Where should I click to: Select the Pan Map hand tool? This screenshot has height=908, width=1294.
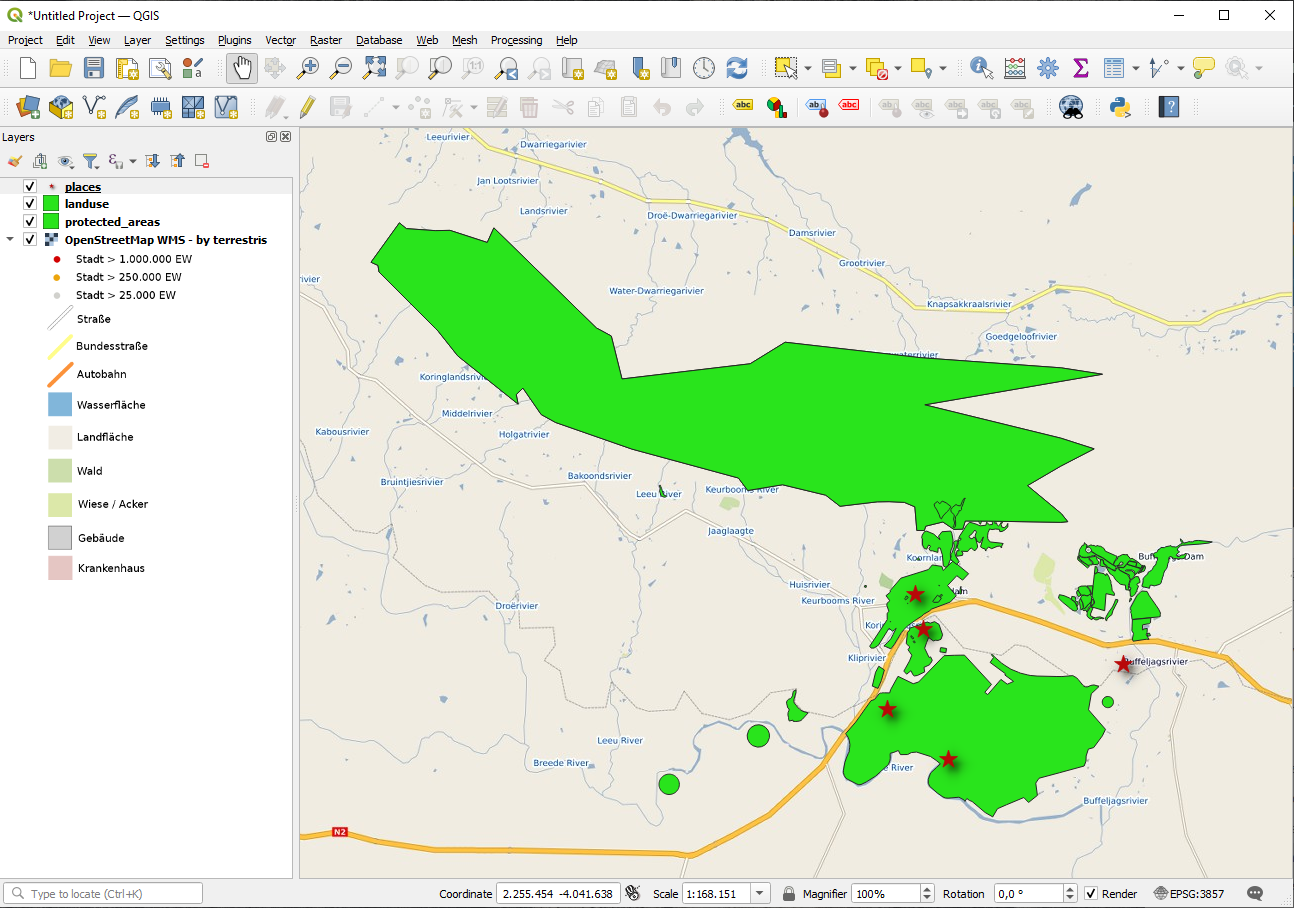click(x=241, y=68)
